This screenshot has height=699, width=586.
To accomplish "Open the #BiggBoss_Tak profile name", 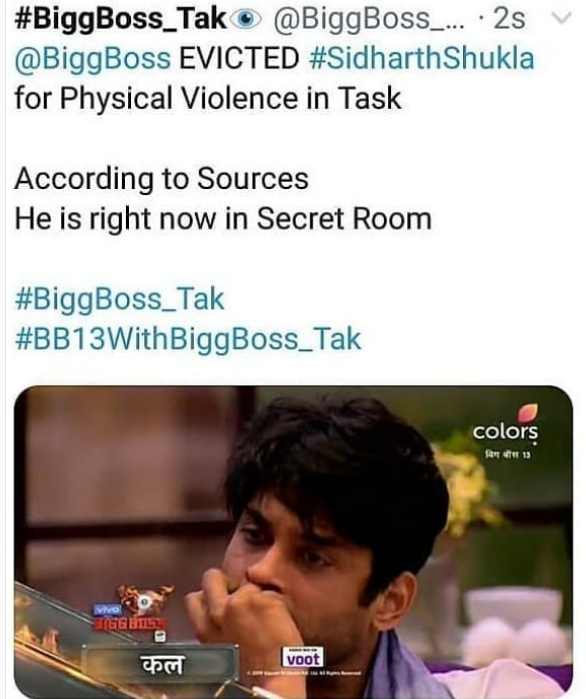I will pyautogui.click(x=119, y=20).
